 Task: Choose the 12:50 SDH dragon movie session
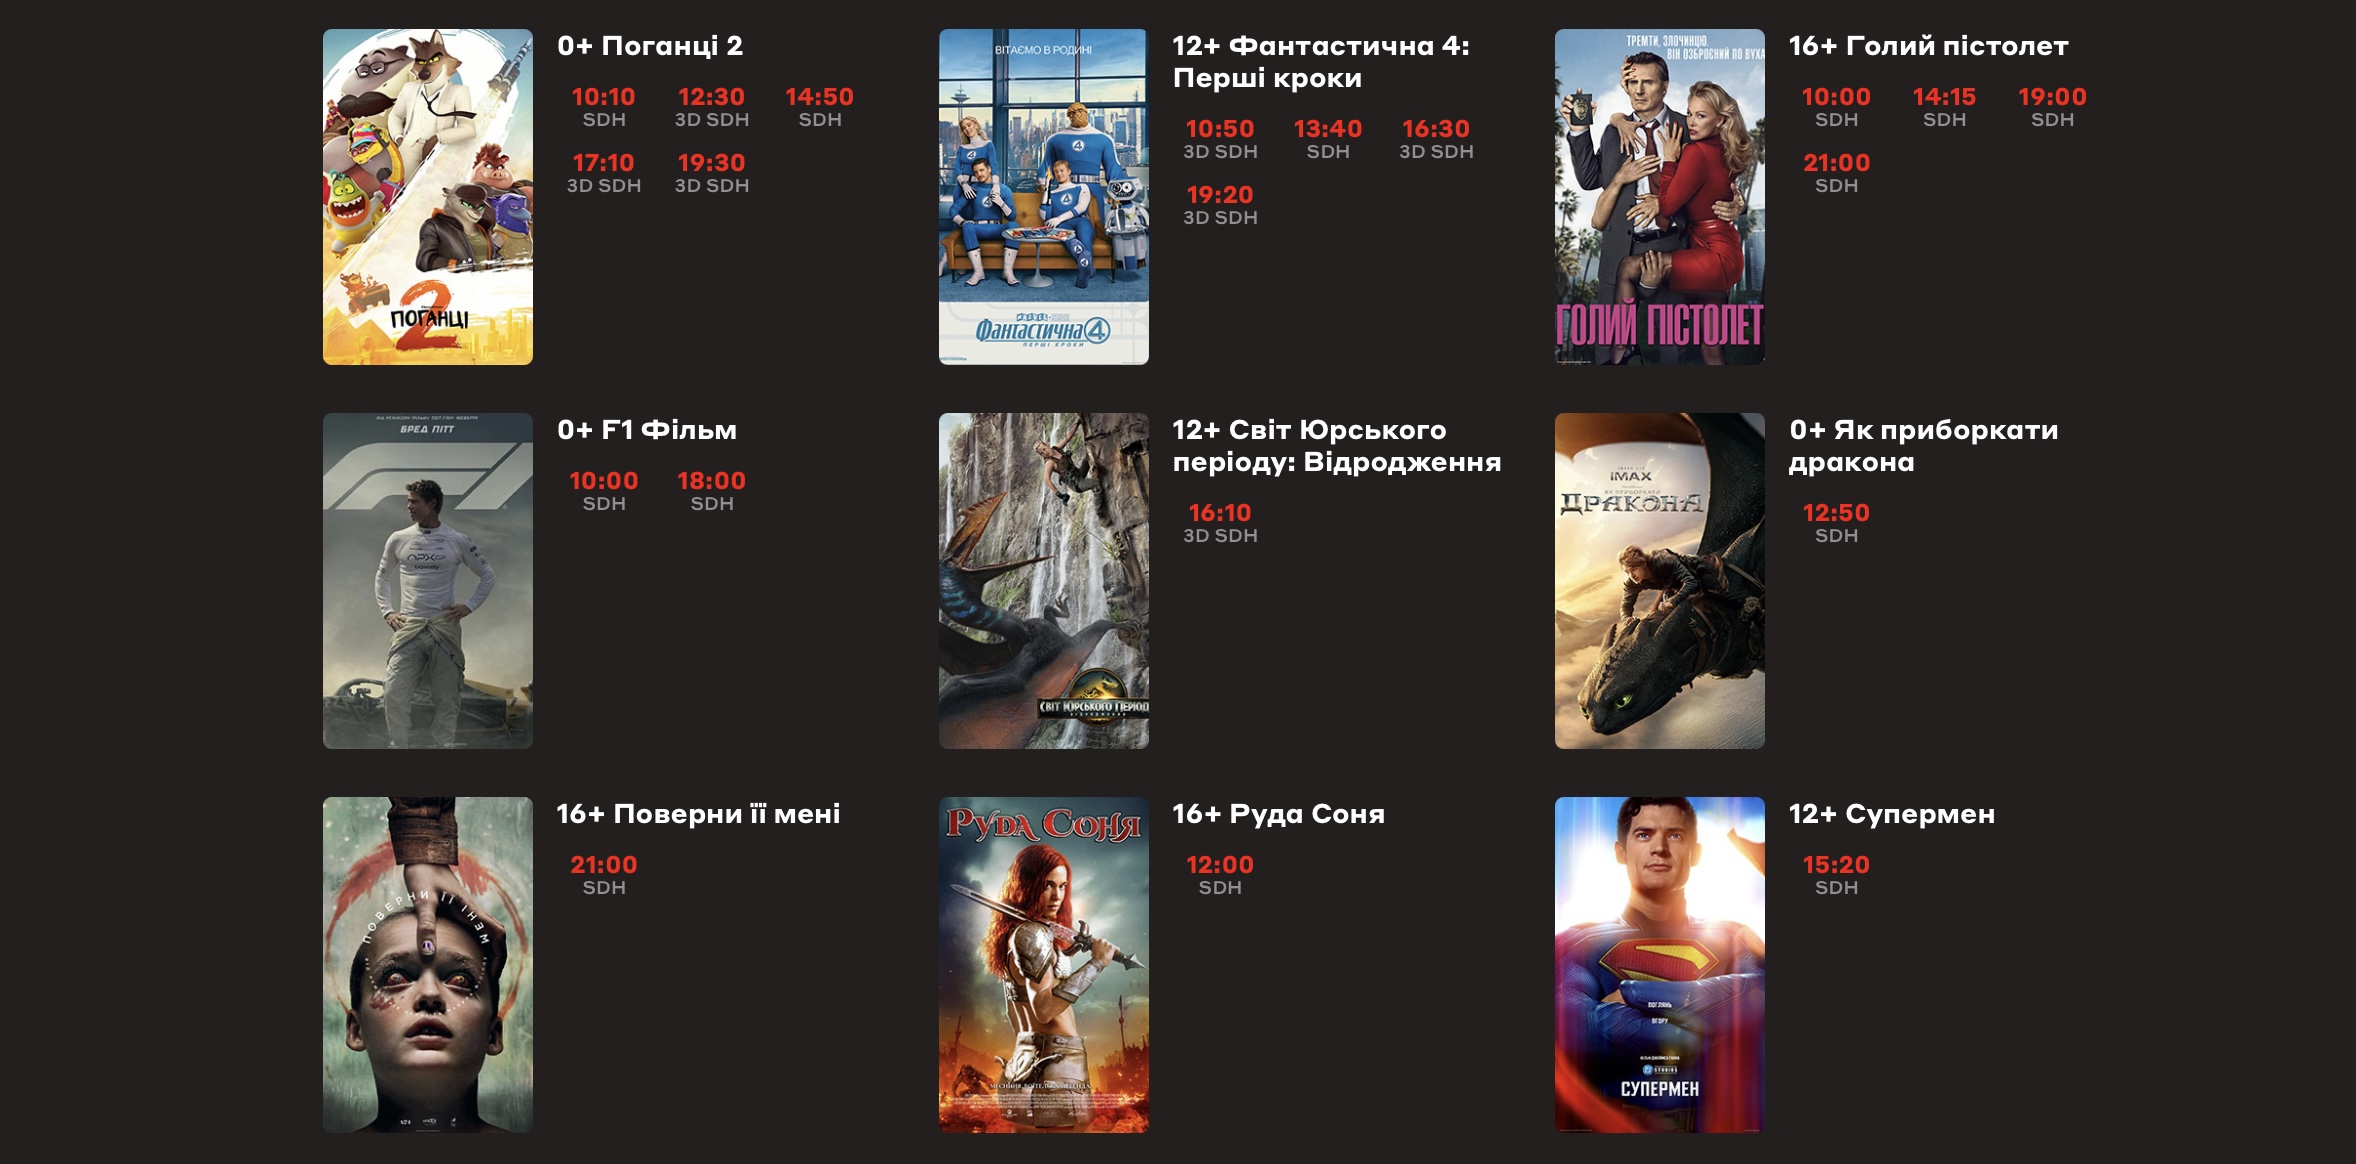(1836, 523)
